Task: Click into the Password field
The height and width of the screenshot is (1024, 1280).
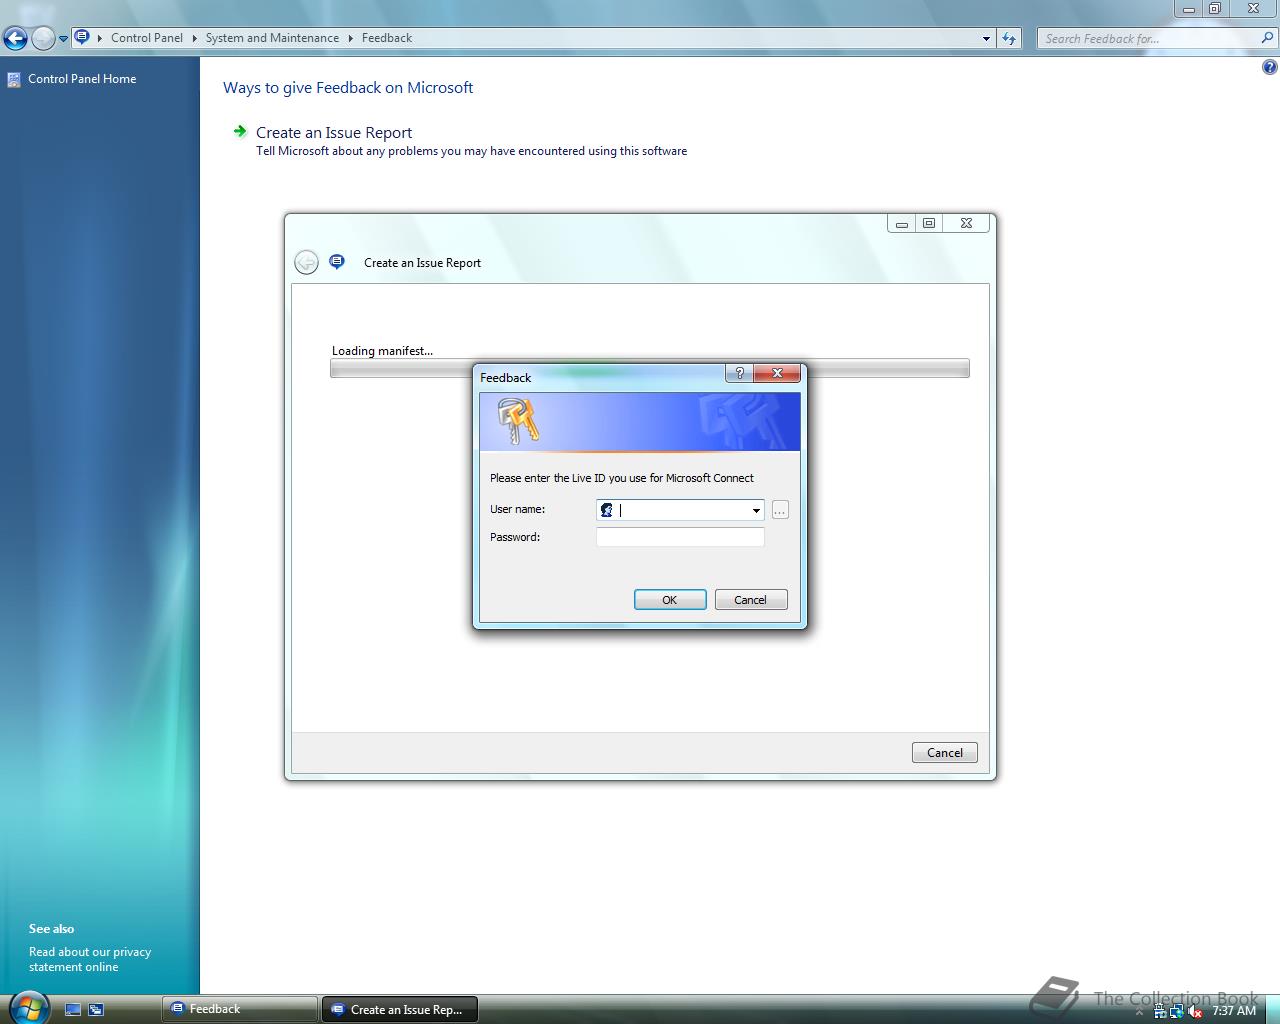Action: click(680, 537)
